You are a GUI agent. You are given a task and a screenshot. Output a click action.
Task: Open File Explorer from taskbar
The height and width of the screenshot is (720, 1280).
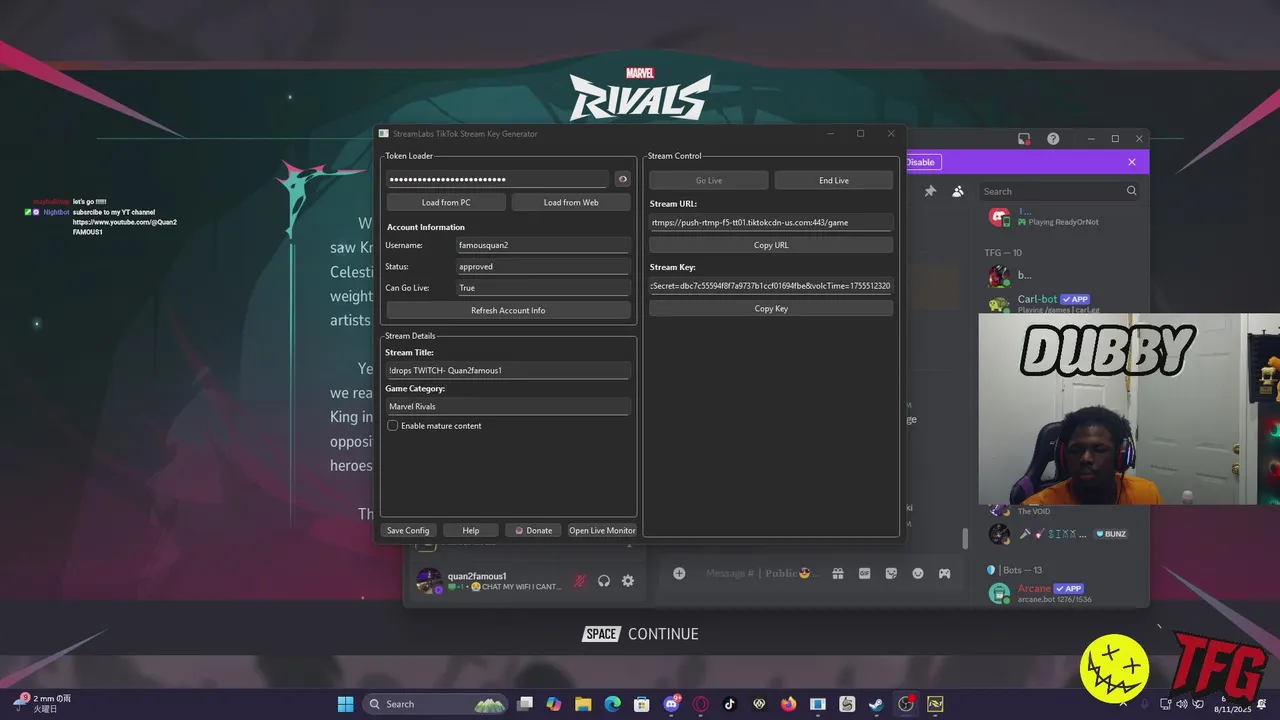pyautogui.click(x=583, y=704)
